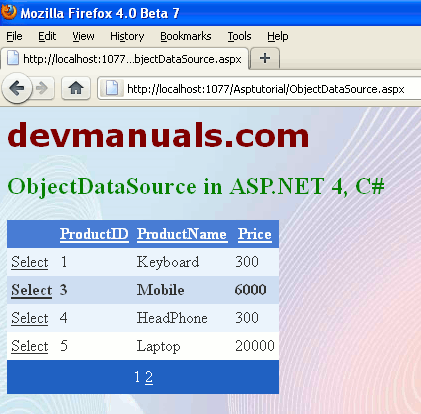Open the Tools menu
421x414 pixels.
239,36
